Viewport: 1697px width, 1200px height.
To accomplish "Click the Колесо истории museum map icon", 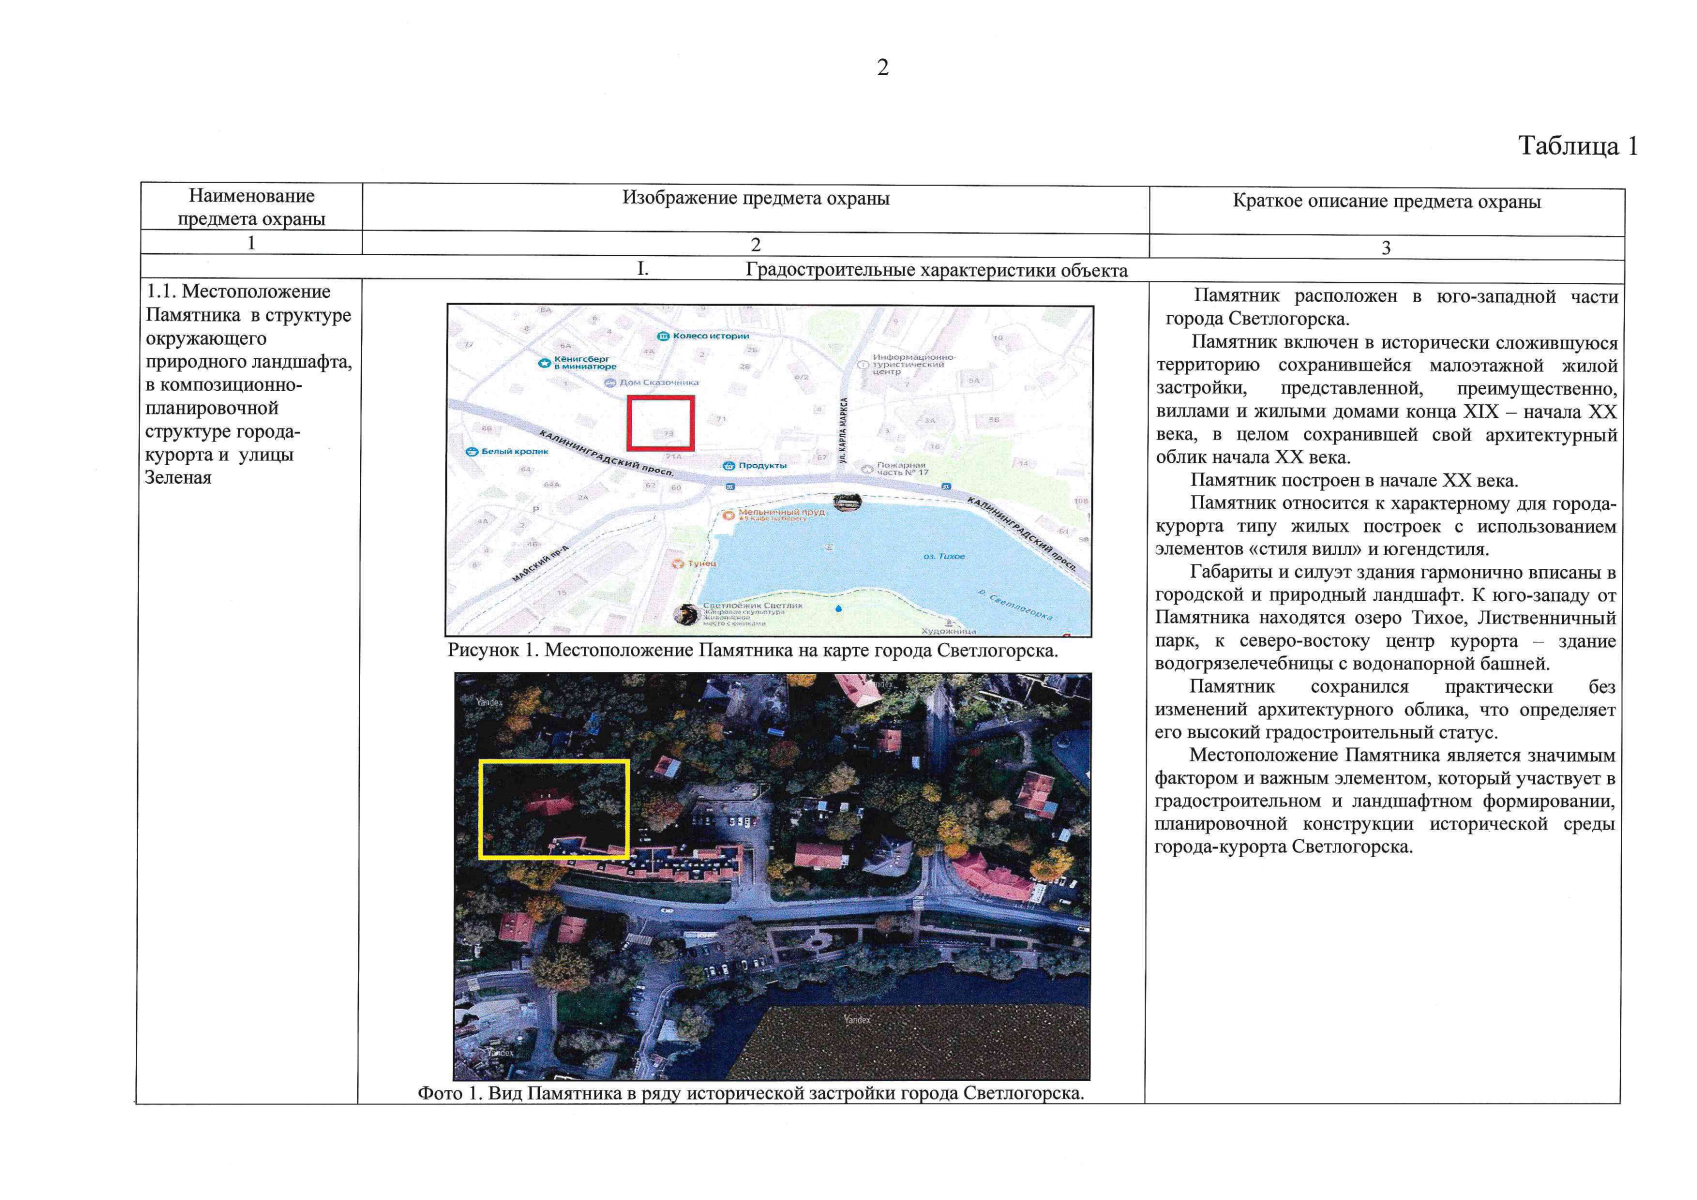I will [663, 336].
